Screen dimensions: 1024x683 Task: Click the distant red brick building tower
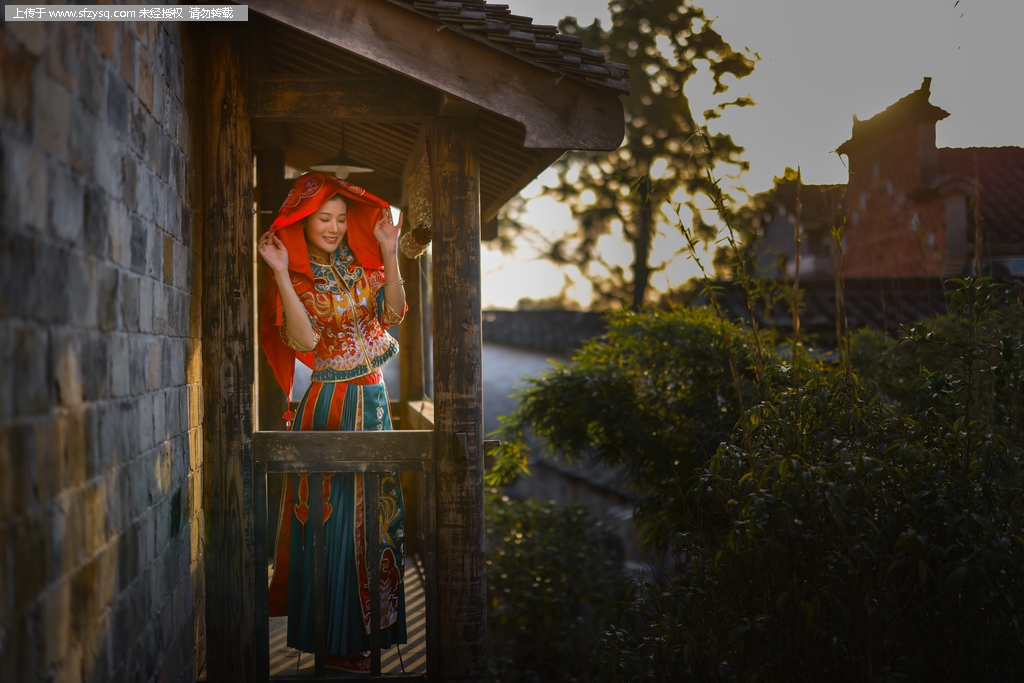tap(893, 190)
